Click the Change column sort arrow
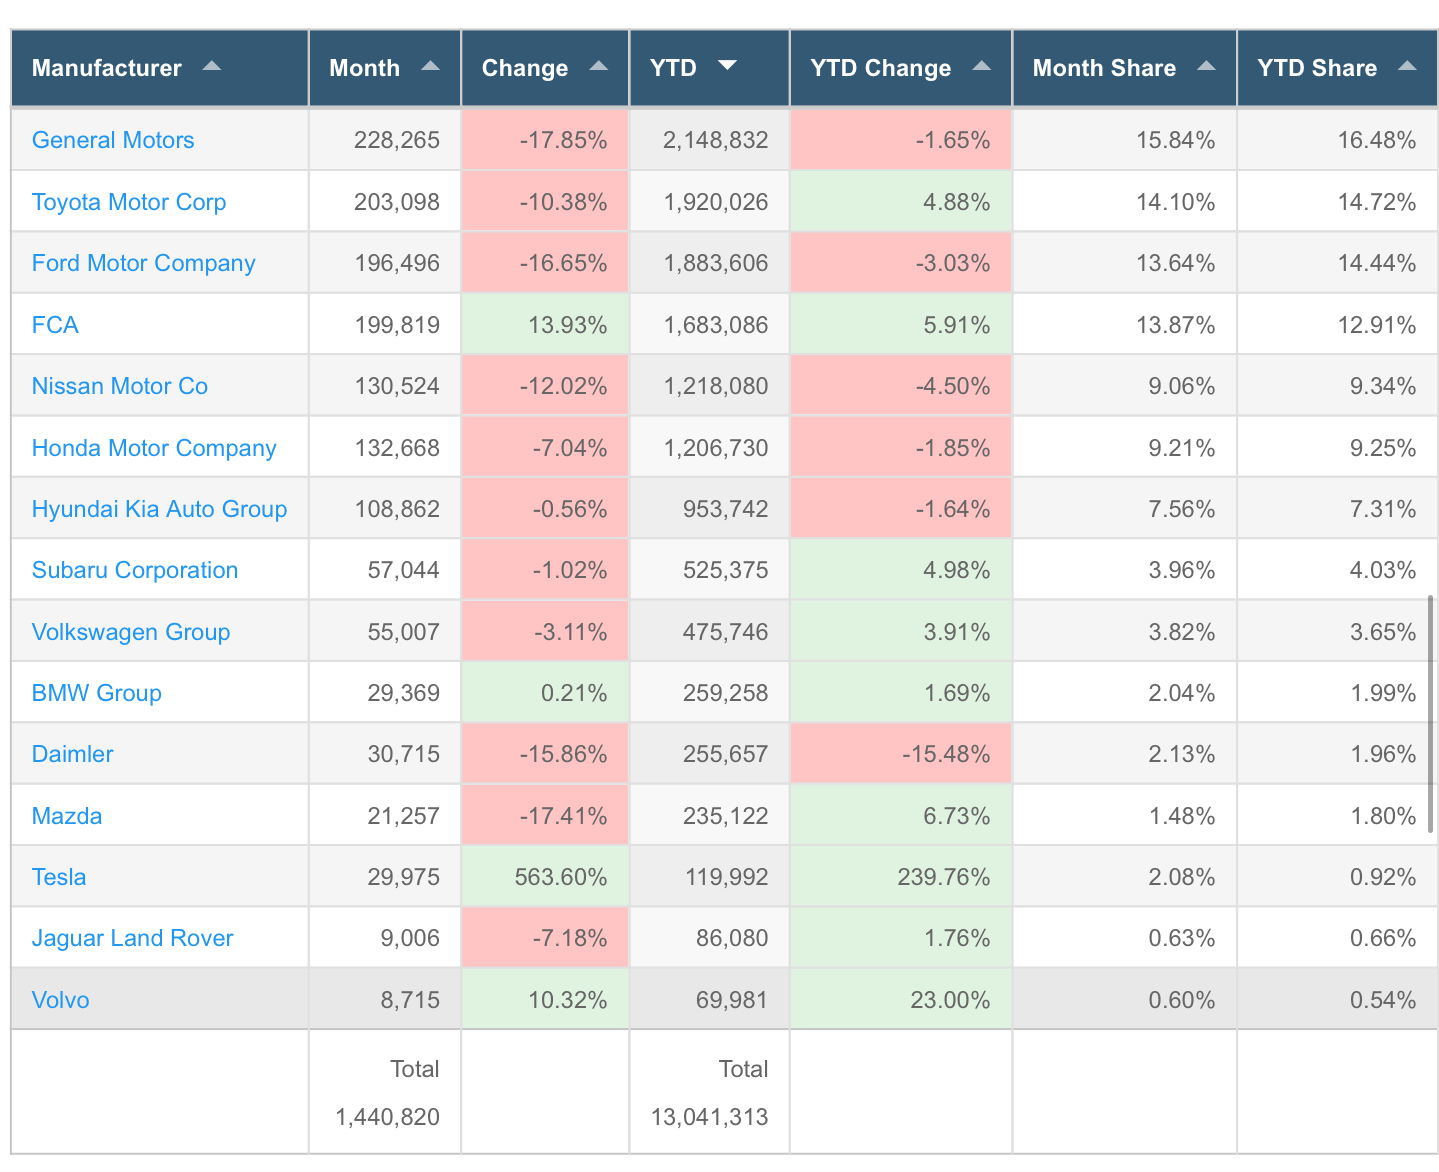1439x1172 pixels. coord(598,66)
